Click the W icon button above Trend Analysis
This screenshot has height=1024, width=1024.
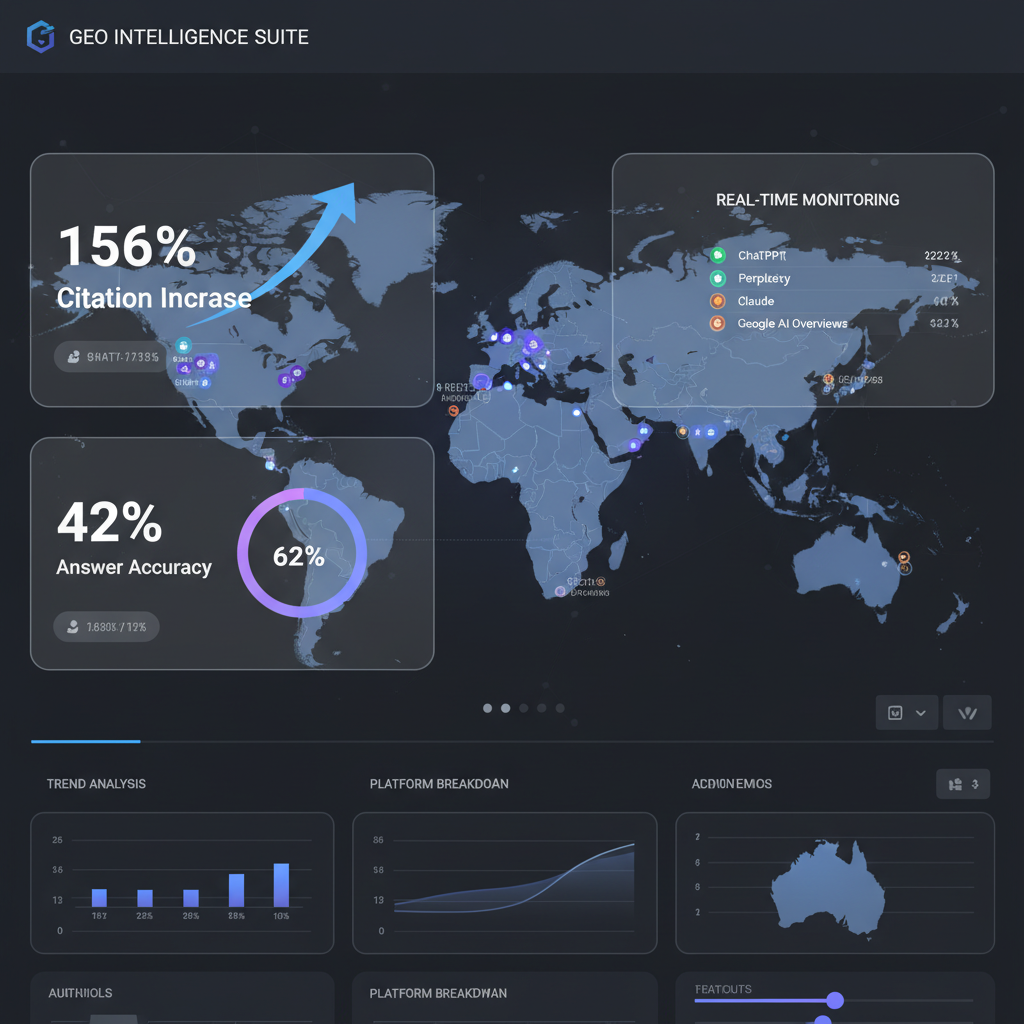pyautogui.click(x=966, y=712)
